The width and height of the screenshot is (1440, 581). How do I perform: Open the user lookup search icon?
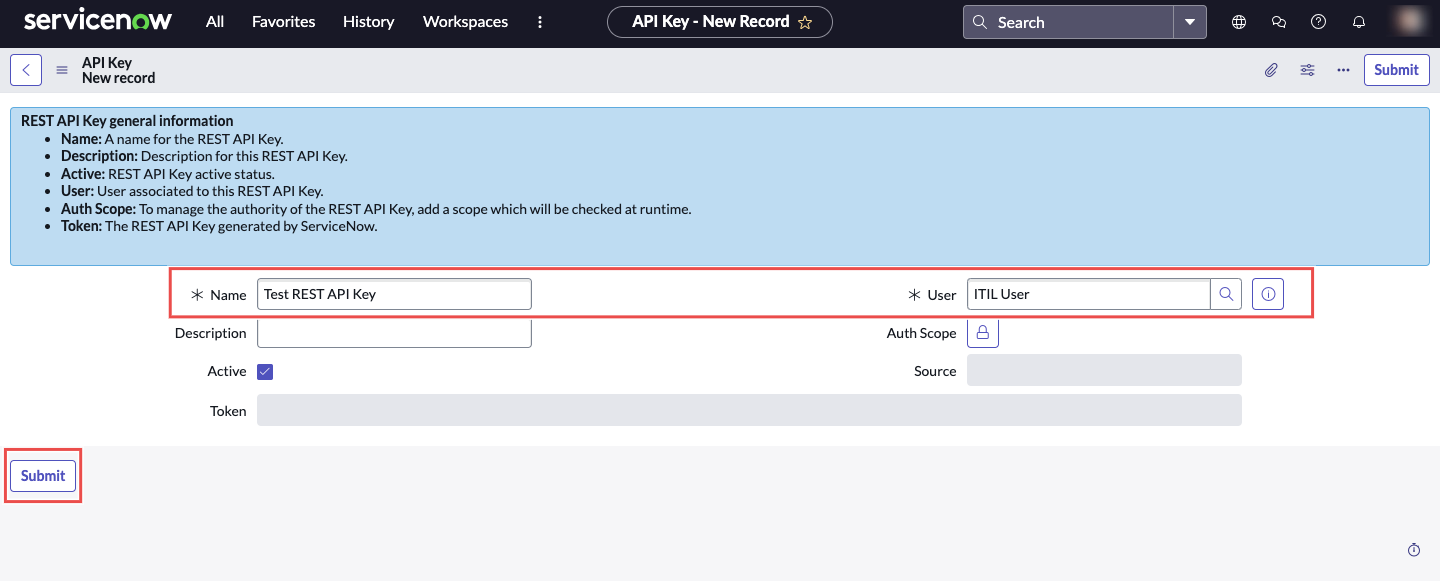pos(1226,293)
